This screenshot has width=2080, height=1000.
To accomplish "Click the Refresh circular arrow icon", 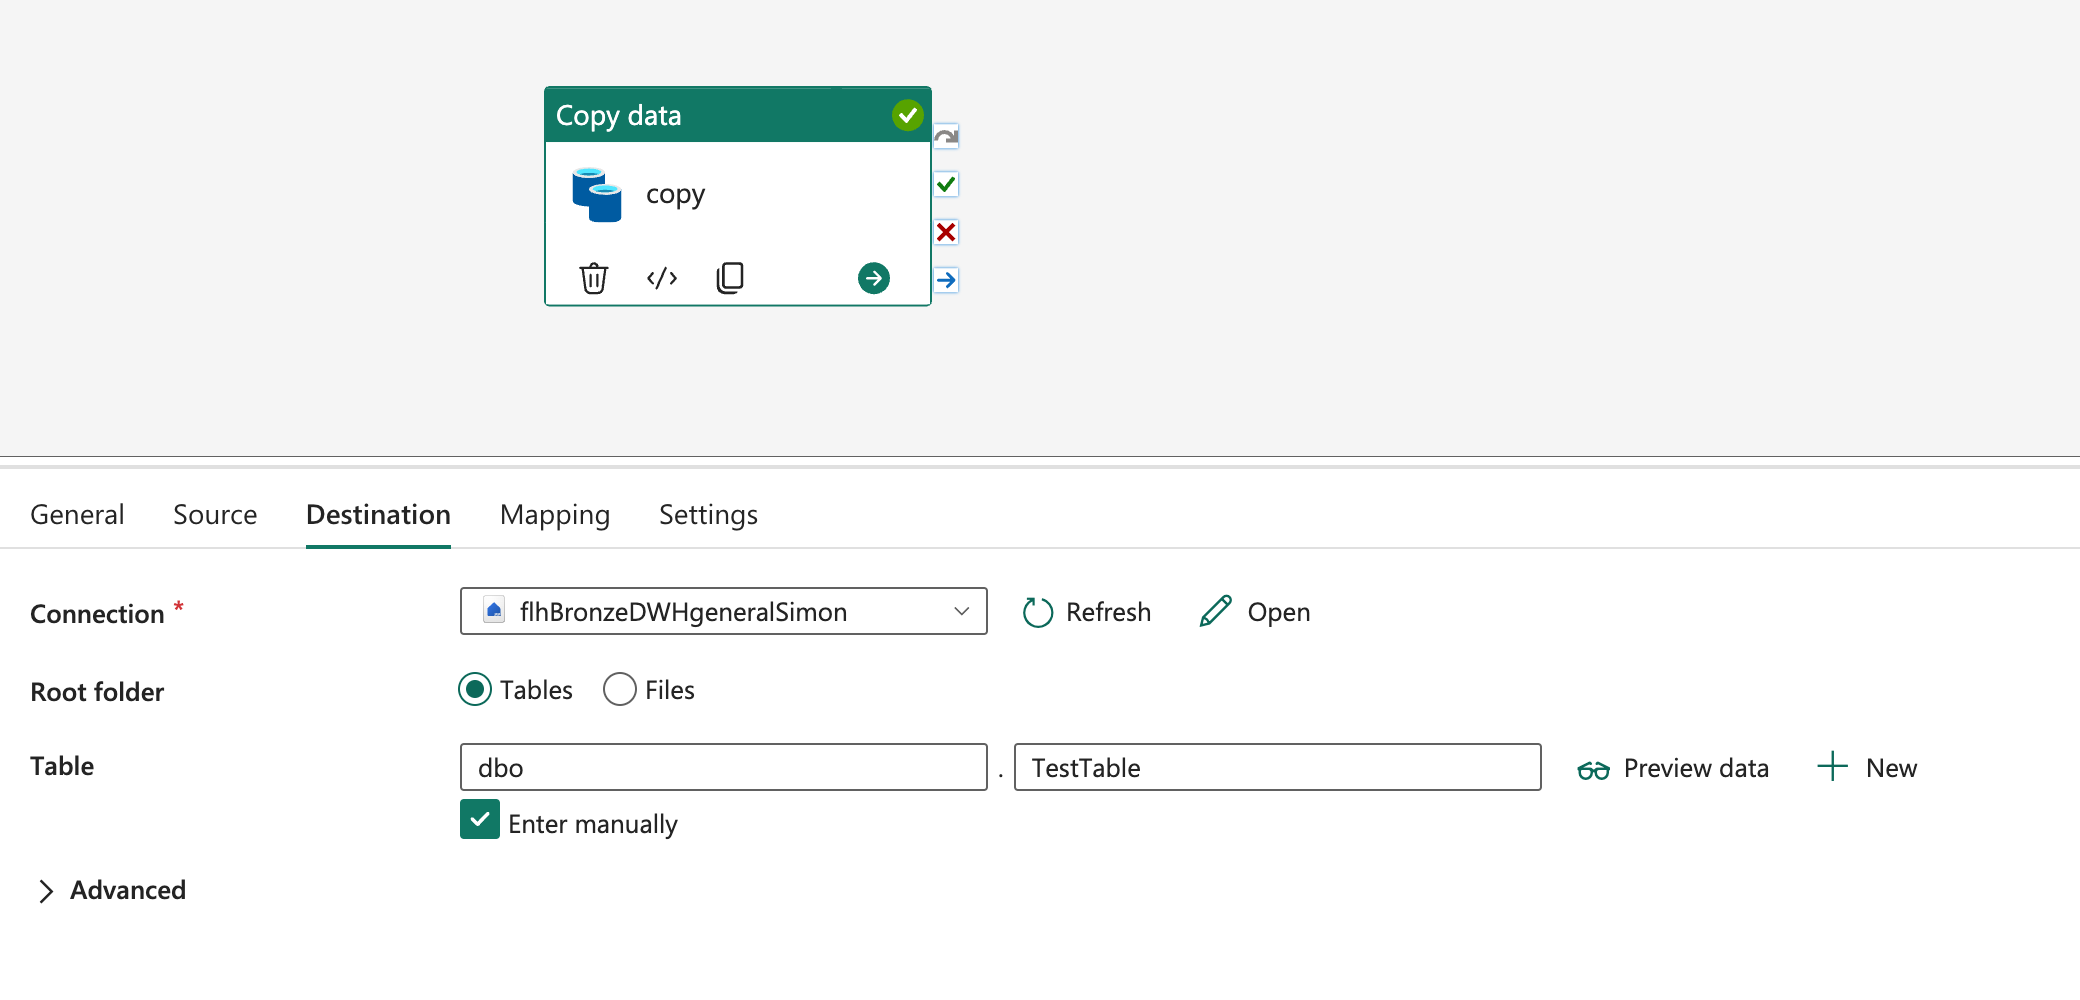I will [1038, 612].
